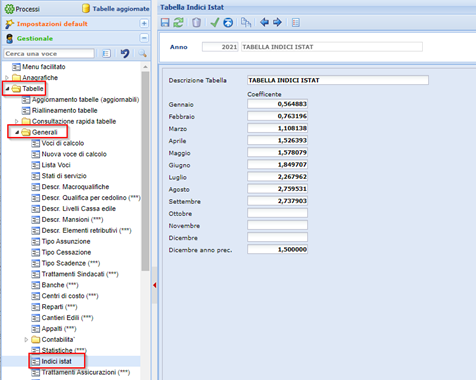
Task: Open Menu facilitato item
Action: tap(39, 67)
